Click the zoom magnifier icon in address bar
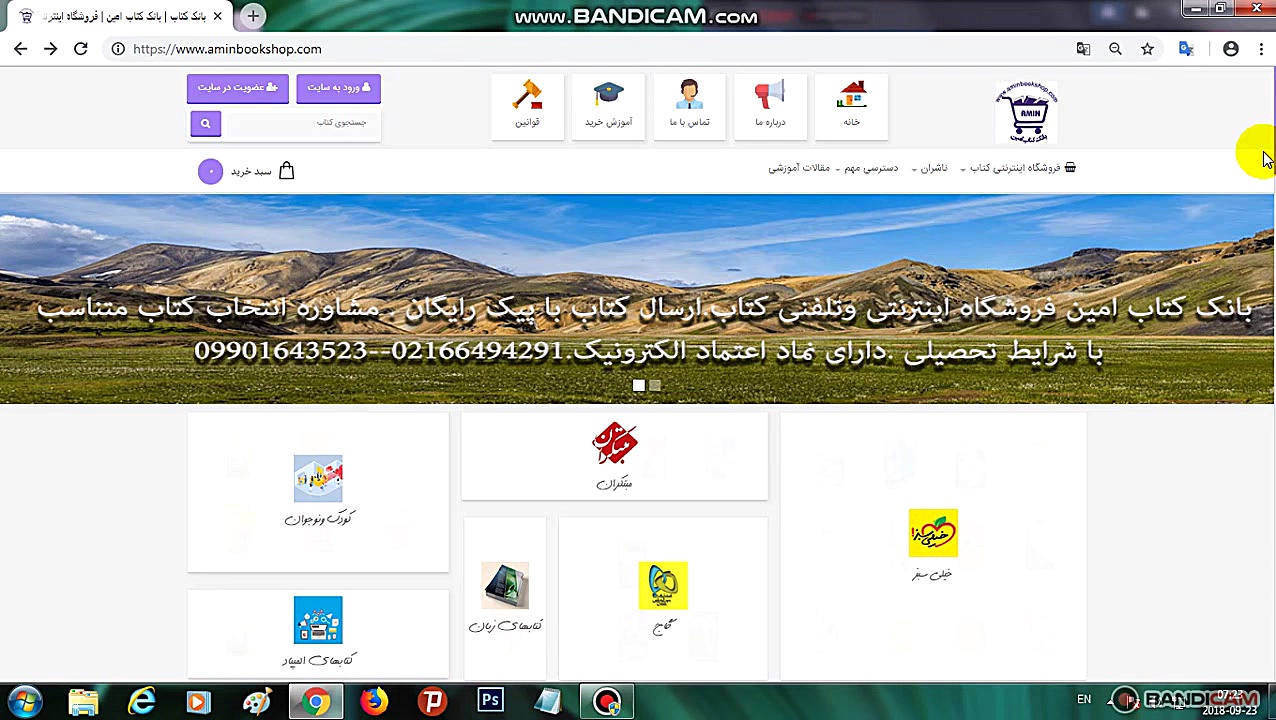This screenshot has width=1276, height=720. click(1115, 49)
